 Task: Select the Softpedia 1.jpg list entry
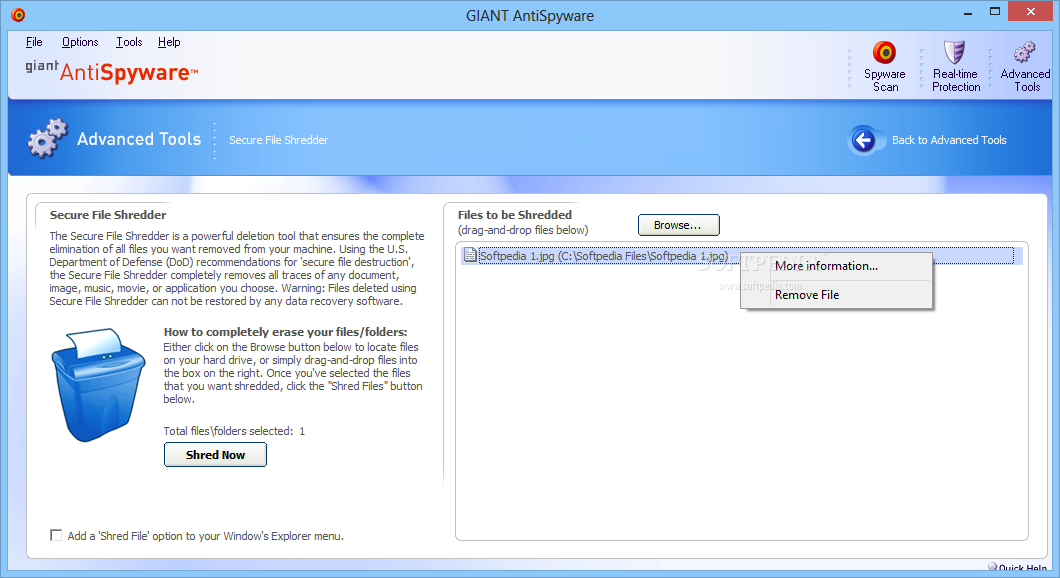(x=742, y=256)
